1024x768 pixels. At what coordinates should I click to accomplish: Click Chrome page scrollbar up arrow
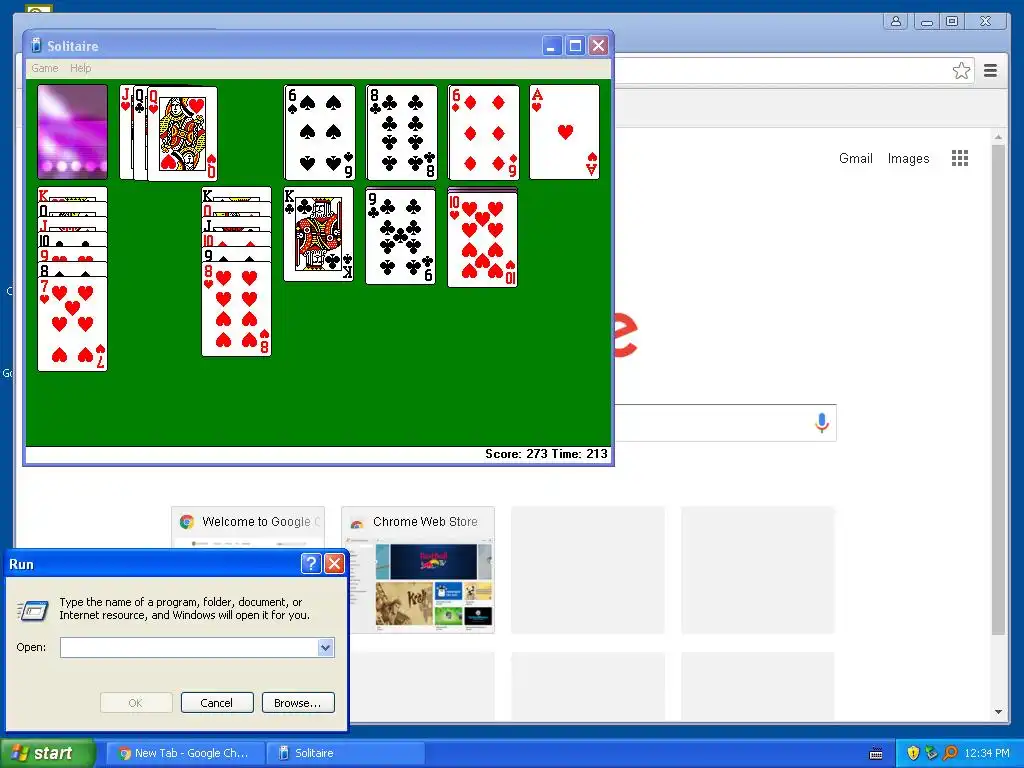click(x=998, y=137)
